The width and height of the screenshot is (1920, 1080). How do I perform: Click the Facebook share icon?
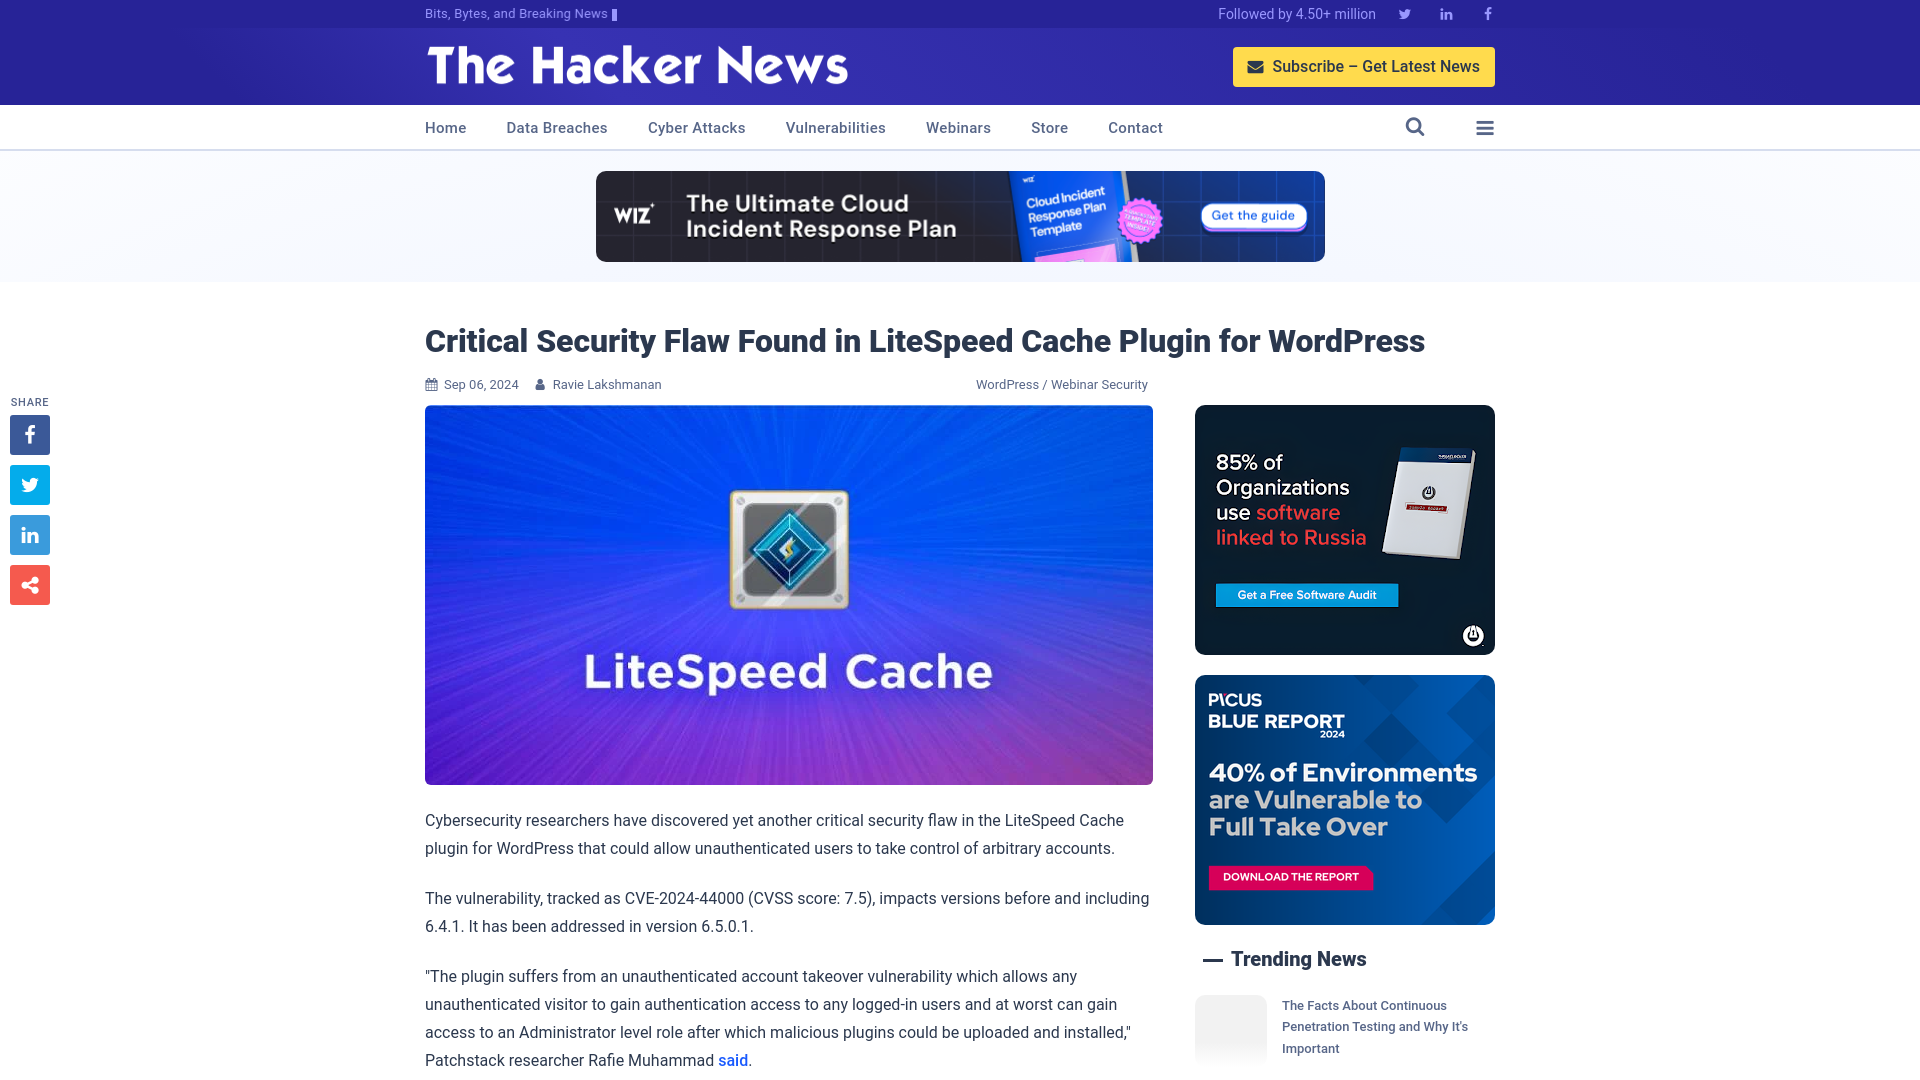(29, 434)
